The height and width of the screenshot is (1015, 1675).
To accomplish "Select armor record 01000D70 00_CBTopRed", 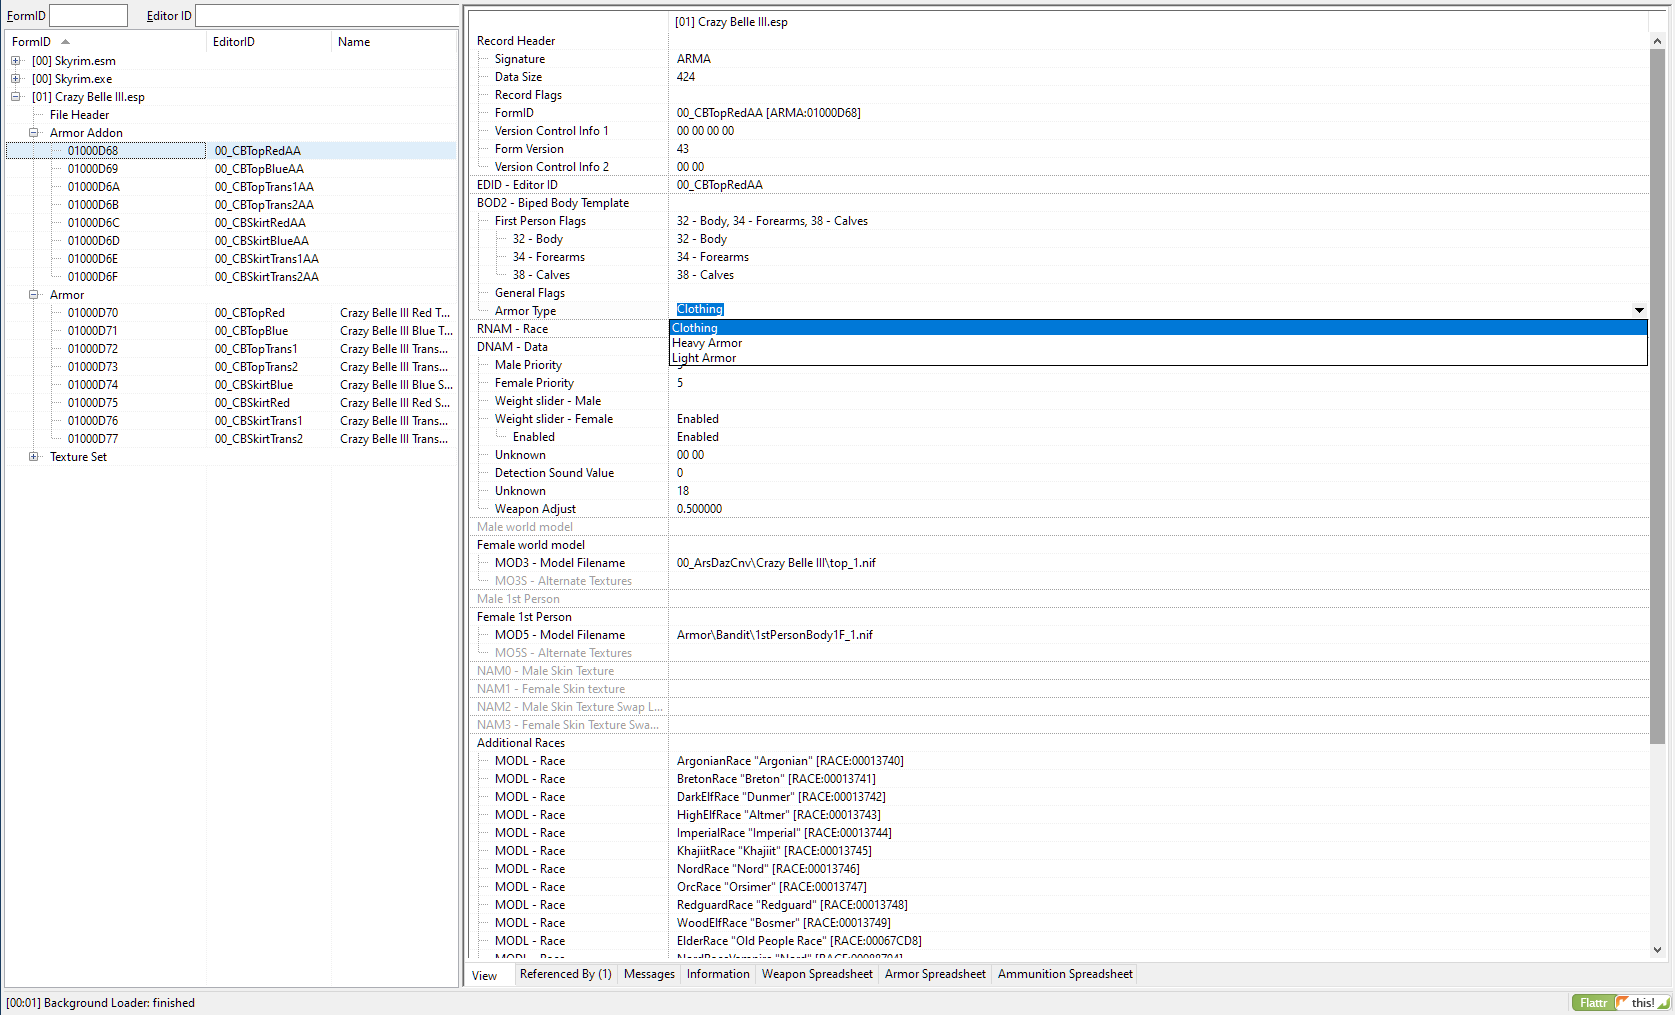I will point(231,313).
